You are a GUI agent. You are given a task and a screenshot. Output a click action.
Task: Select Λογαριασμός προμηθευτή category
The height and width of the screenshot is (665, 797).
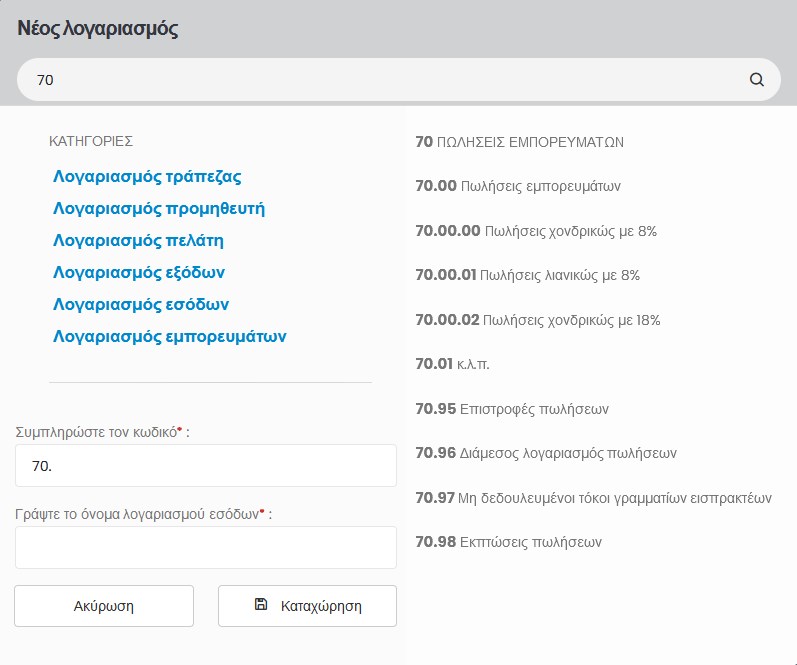[x=159, y=209]
